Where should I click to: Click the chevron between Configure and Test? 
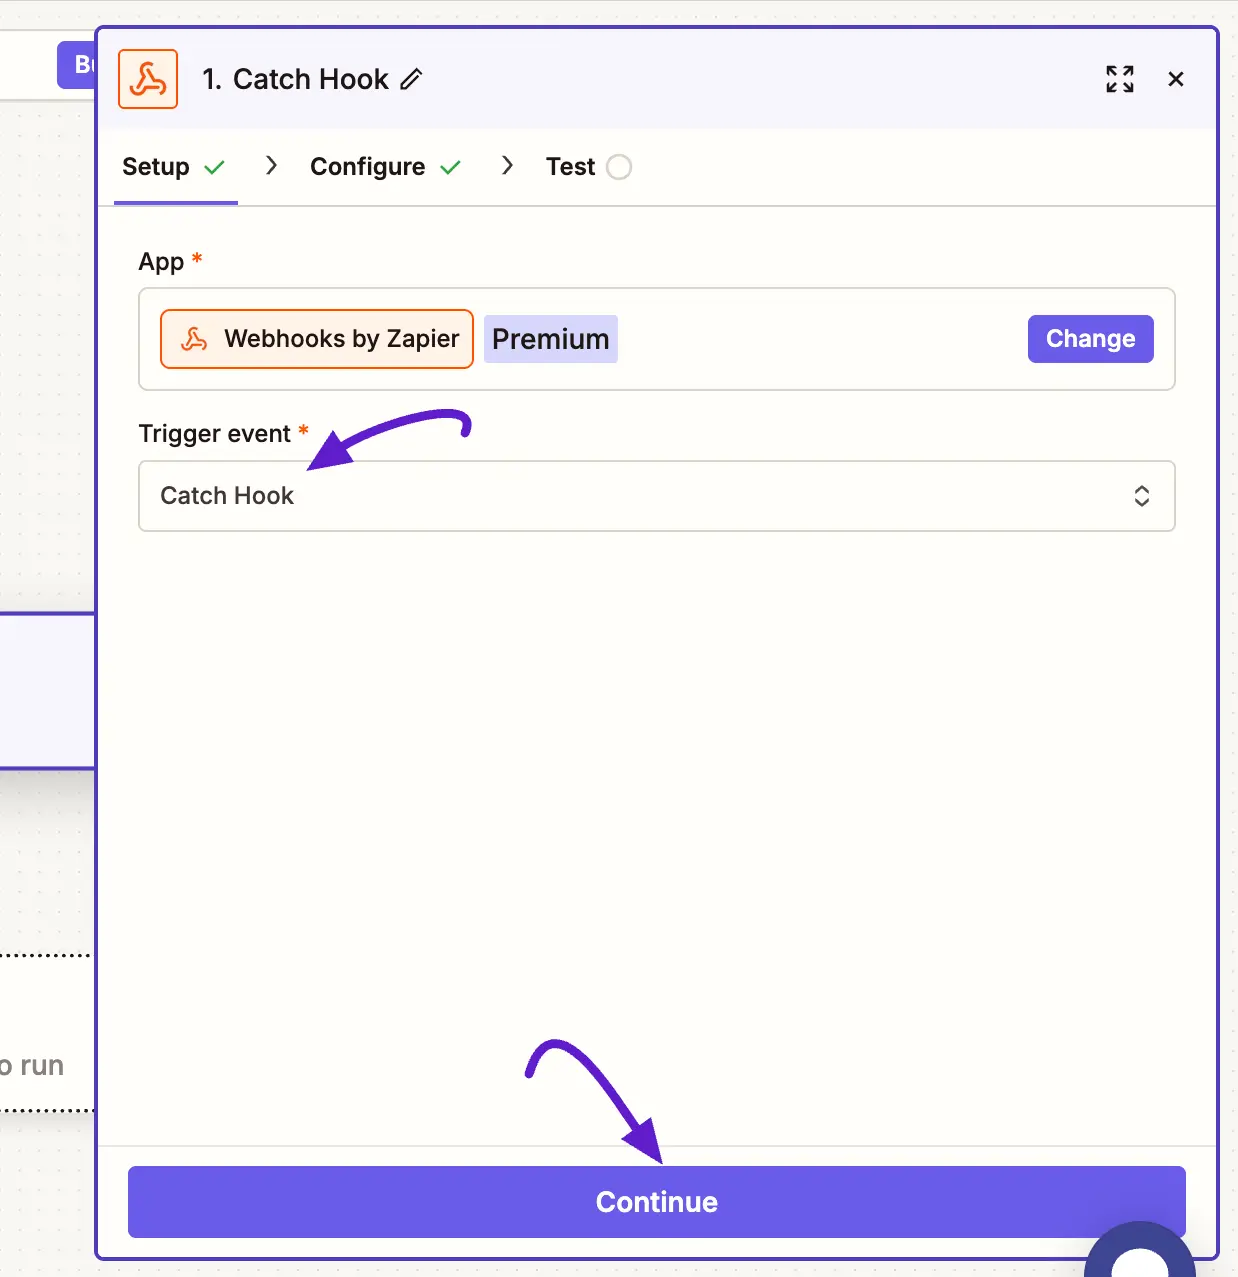click(x=507, y=166)
